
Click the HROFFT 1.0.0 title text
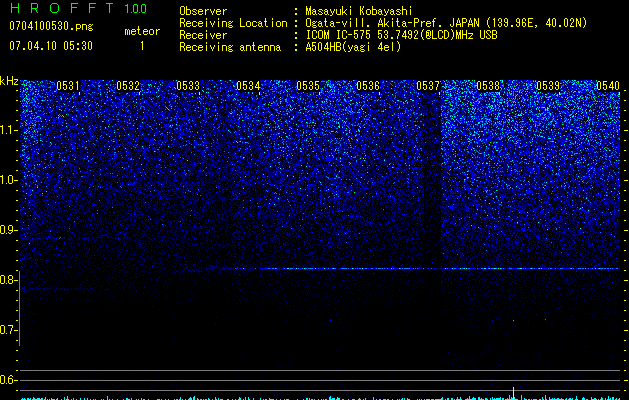pyautogui.click(x=78, y=8)
